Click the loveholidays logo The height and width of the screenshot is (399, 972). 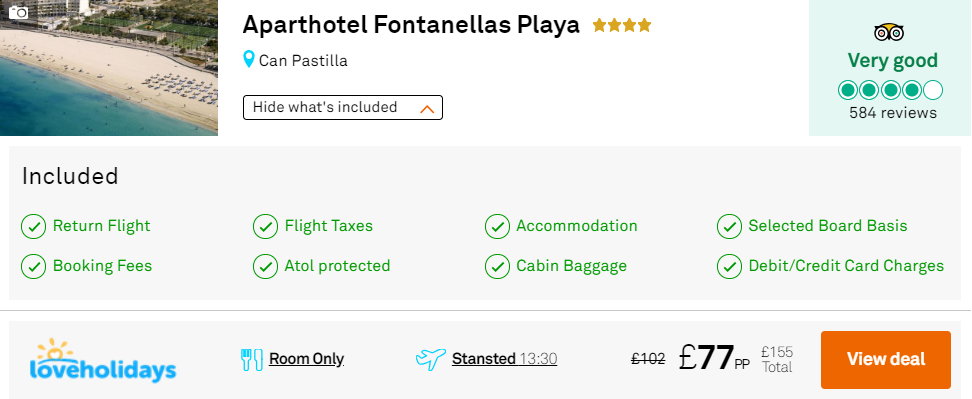click(x=103, y=359)
